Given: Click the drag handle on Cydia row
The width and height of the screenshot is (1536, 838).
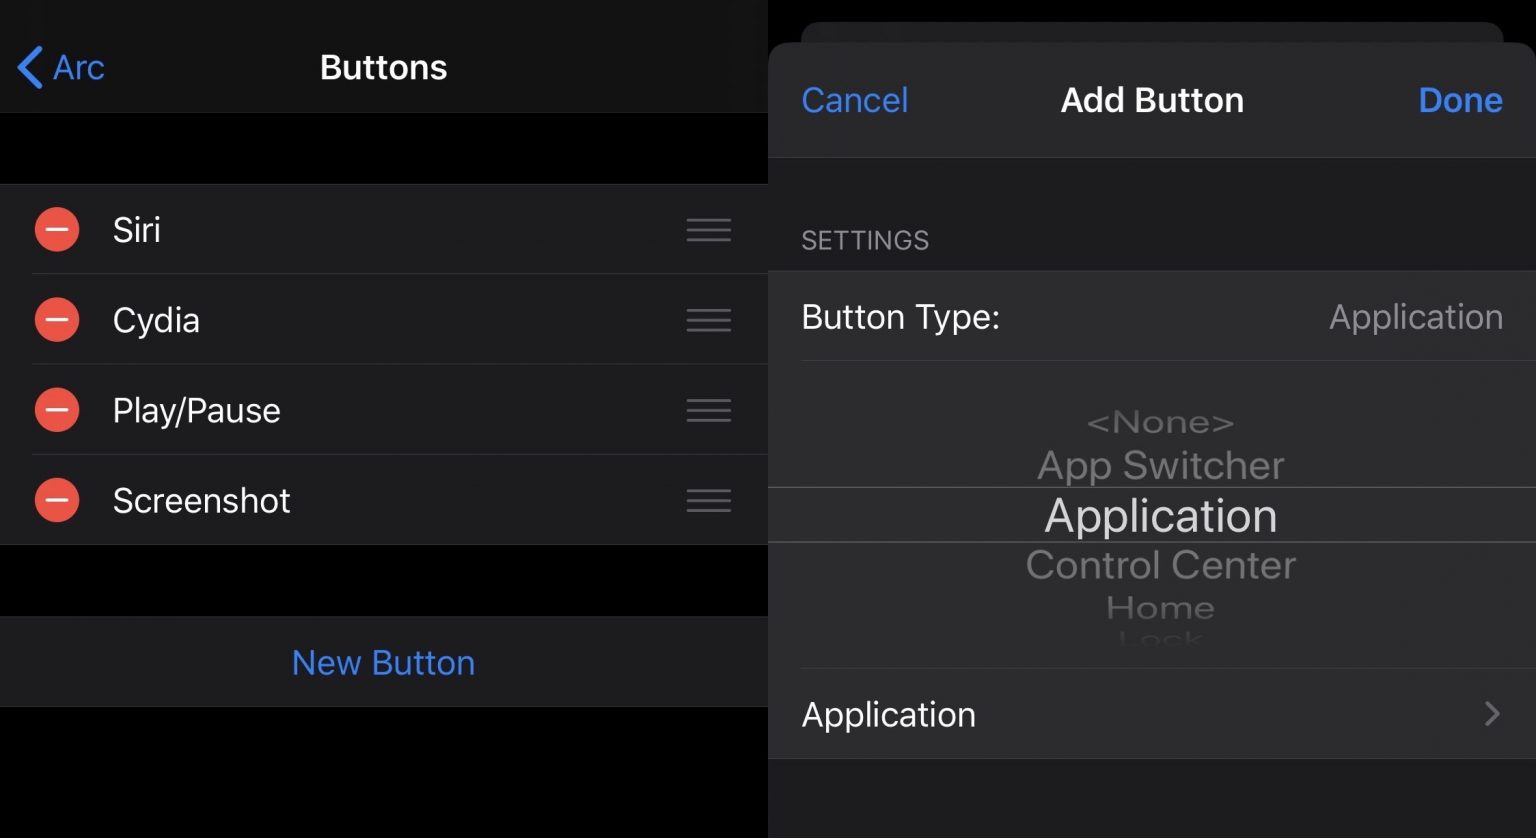Looking at the screenshot, I should [x=708, y=320].
